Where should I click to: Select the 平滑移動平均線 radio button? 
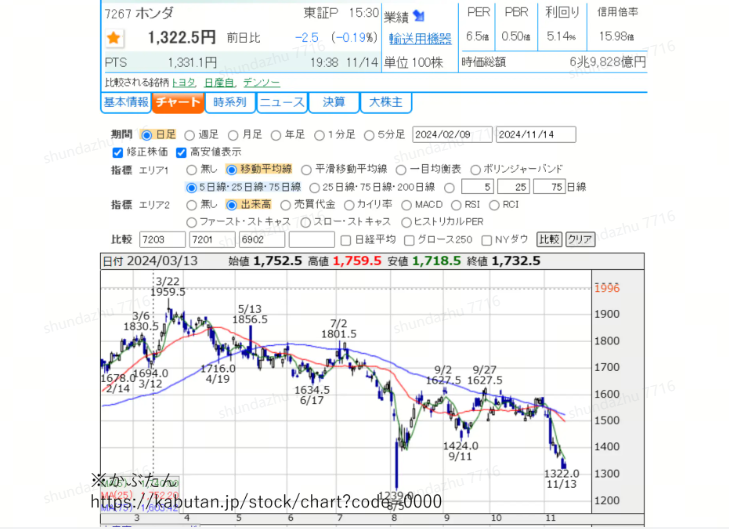tap(306, 170)
